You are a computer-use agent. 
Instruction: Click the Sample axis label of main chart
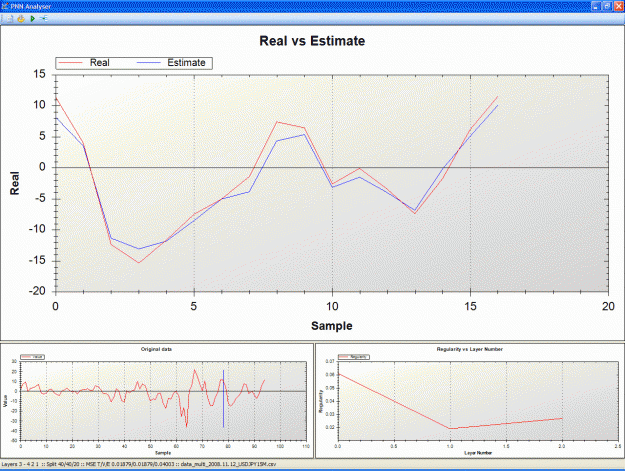tap(332, 326)
